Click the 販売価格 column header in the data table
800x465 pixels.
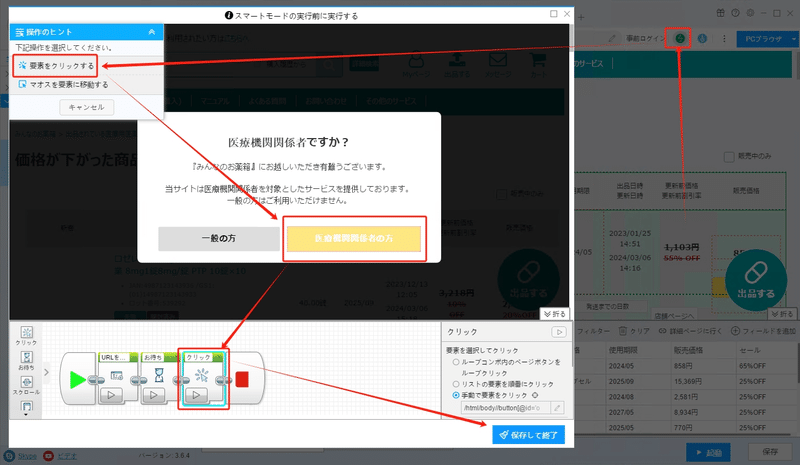pos(688,350)
